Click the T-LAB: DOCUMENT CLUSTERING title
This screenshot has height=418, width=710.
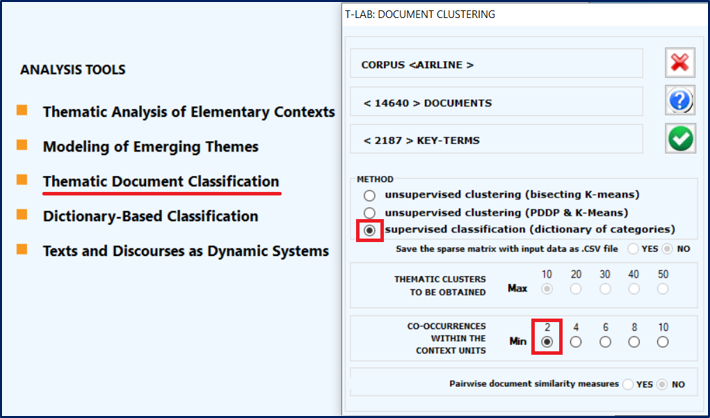(x=420, y=14)
